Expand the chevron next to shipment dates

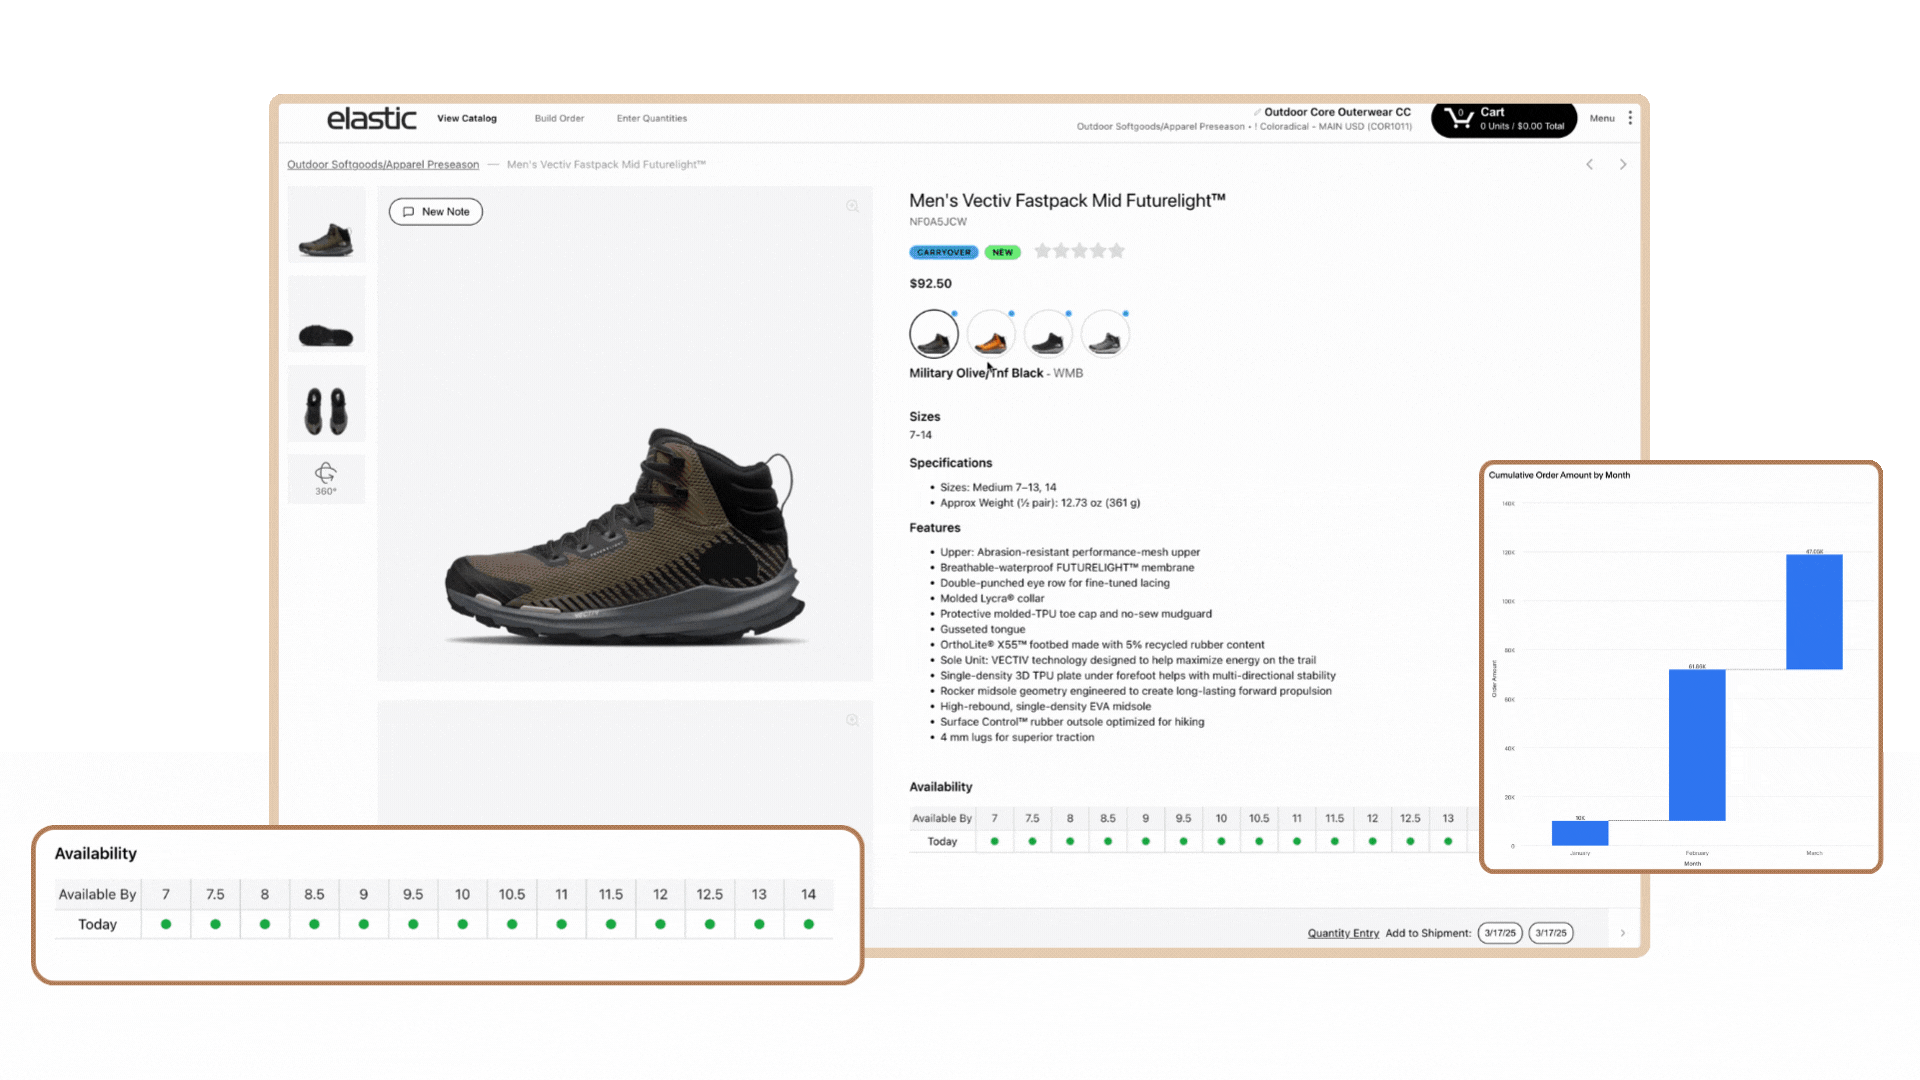coord(1622,933)
